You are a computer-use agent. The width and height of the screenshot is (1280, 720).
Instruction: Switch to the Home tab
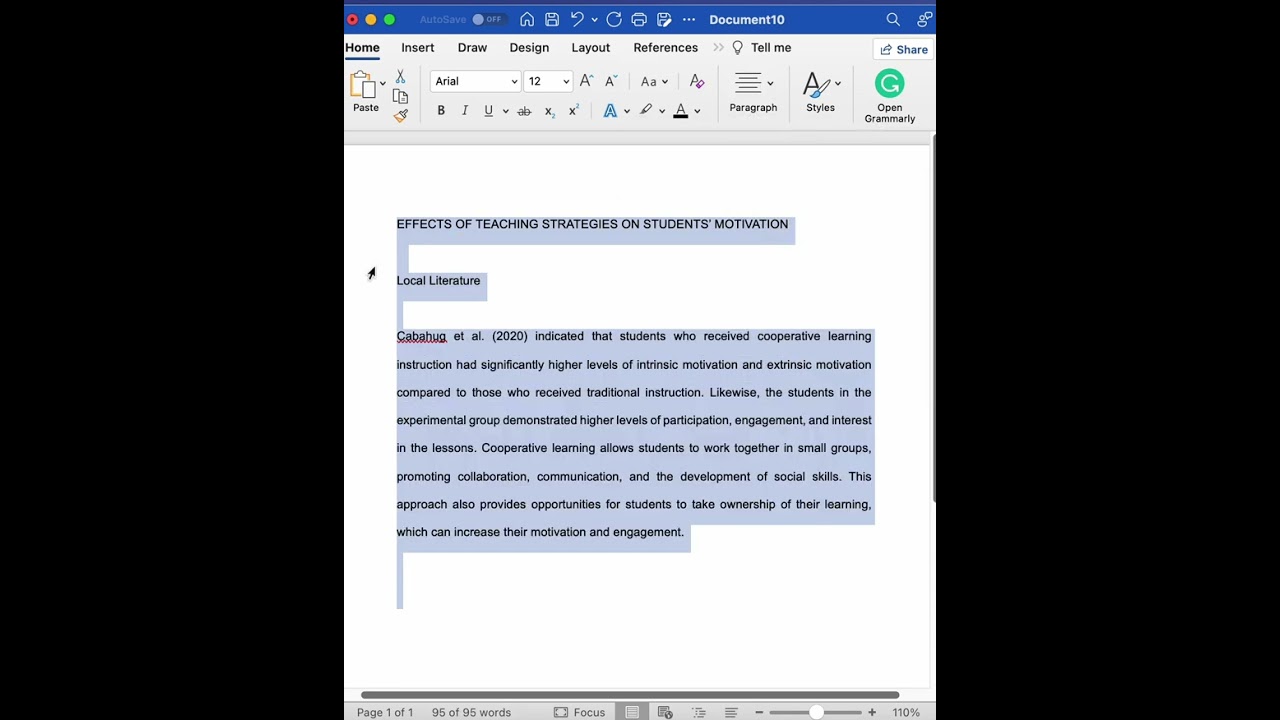(x=362, y=47)
